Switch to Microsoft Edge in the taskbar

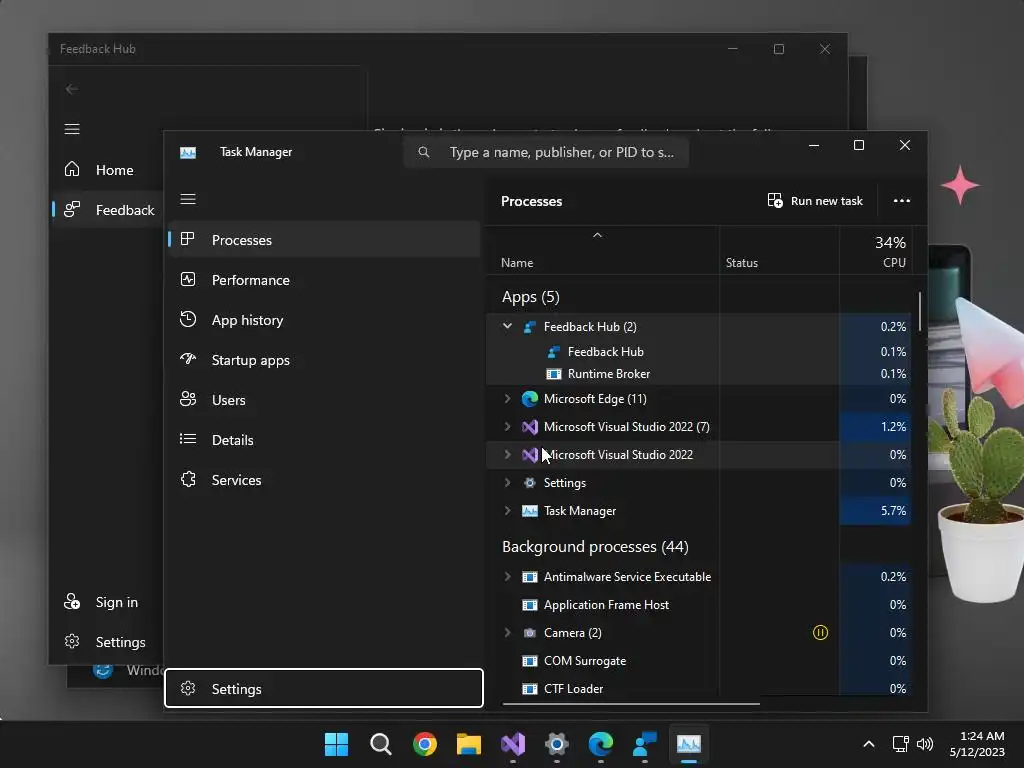click(x=601, y=744)
